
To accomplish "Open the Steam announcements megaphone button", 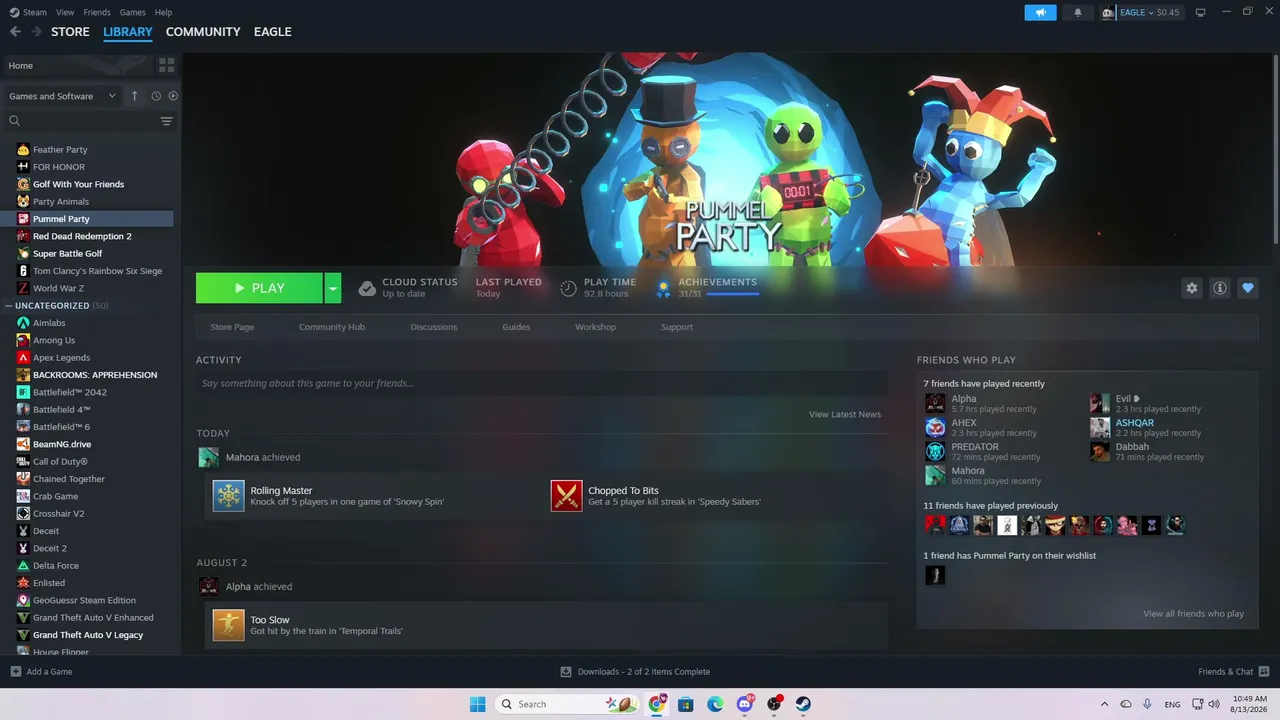I will tap(1040, 12).
